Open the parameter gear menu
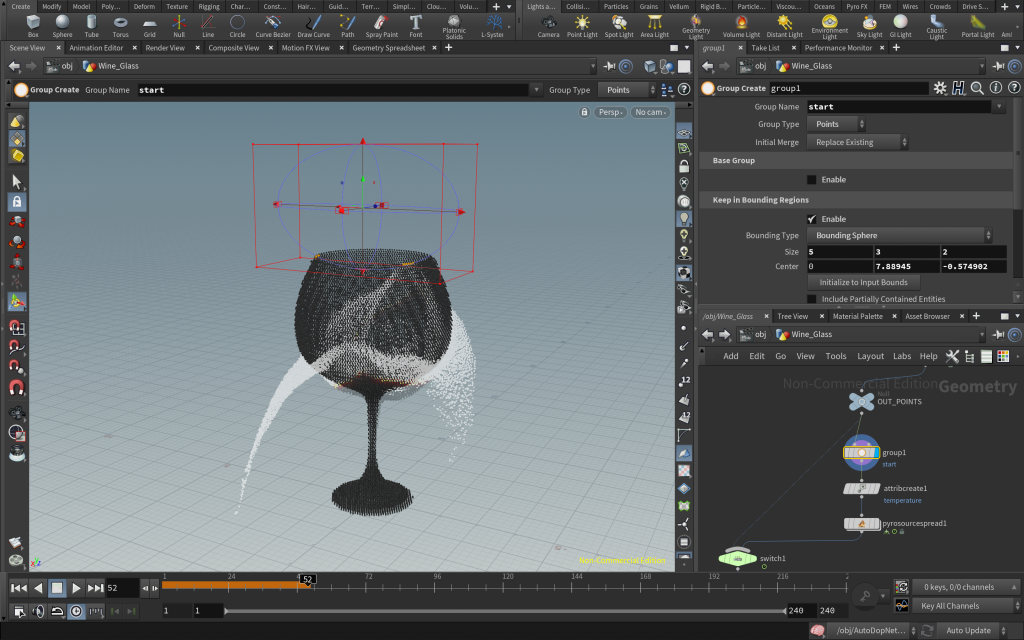The height and width of the screenshot is (640, 1024). 940,88
